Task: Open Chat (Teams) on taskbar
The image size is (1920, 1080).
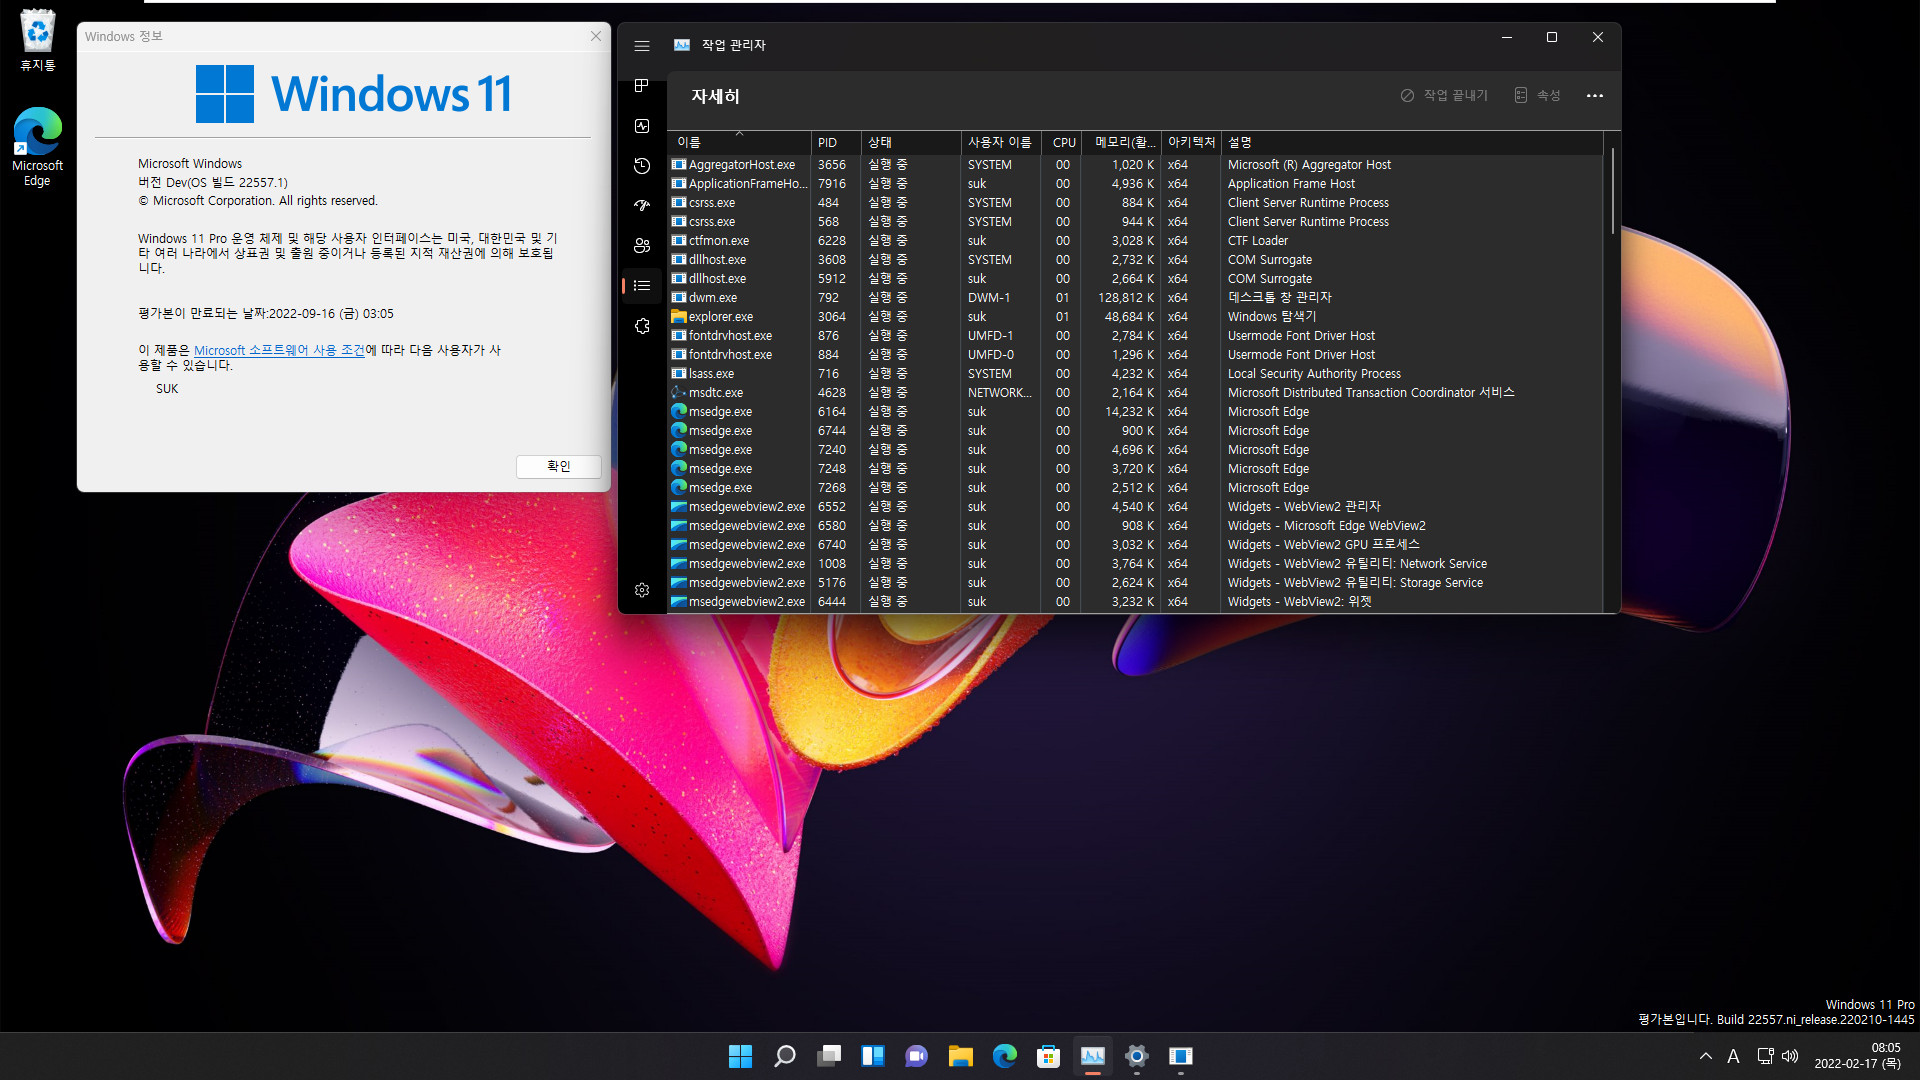Action: click(x=917, y=1056)
